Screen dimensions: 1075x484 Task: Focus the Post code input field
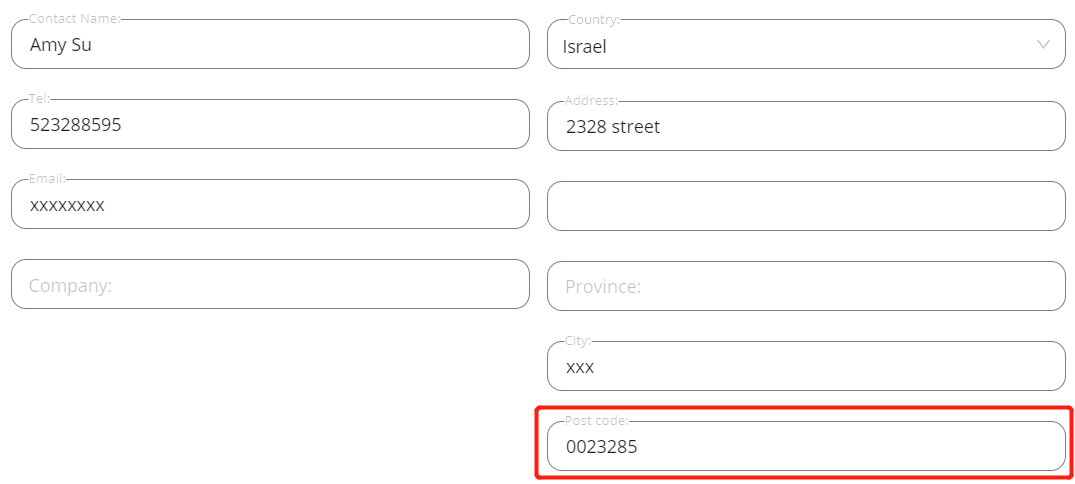click(x=806, y=446)
